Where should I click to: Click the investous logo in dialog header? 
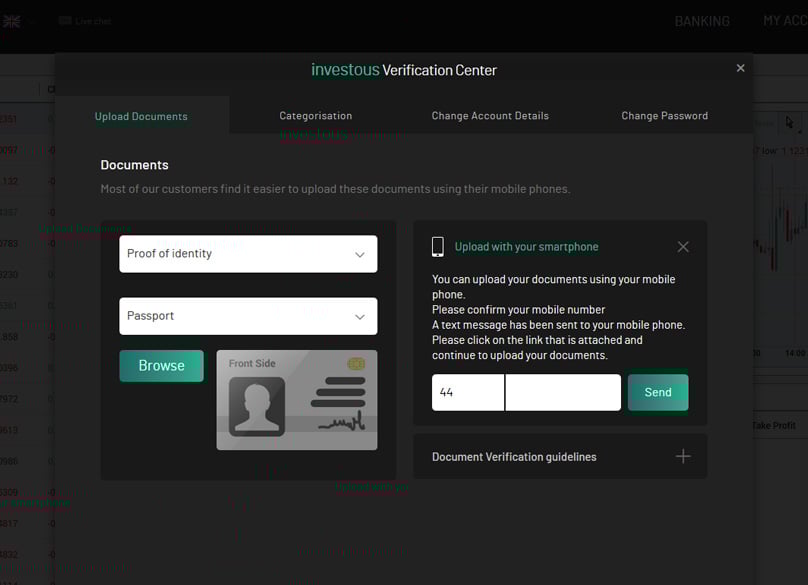[345, 70]
